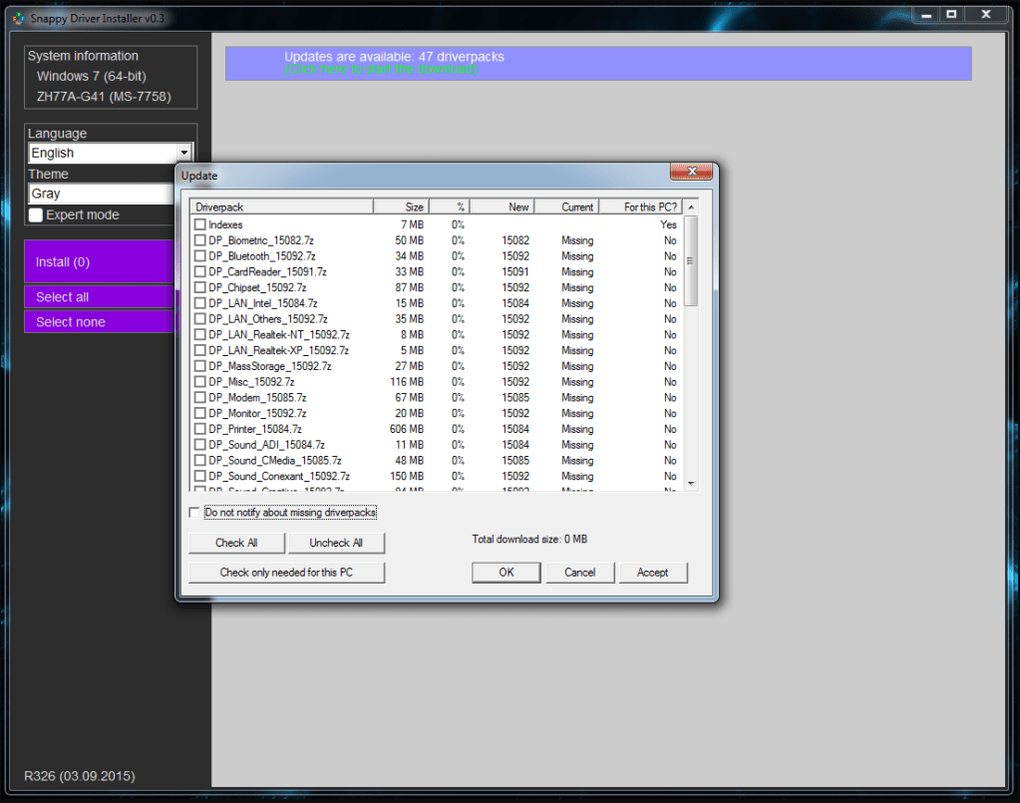The image size is (1020, 803).
Task: Select the DP_Monitor_15092.7z row name
Action: 257,413
